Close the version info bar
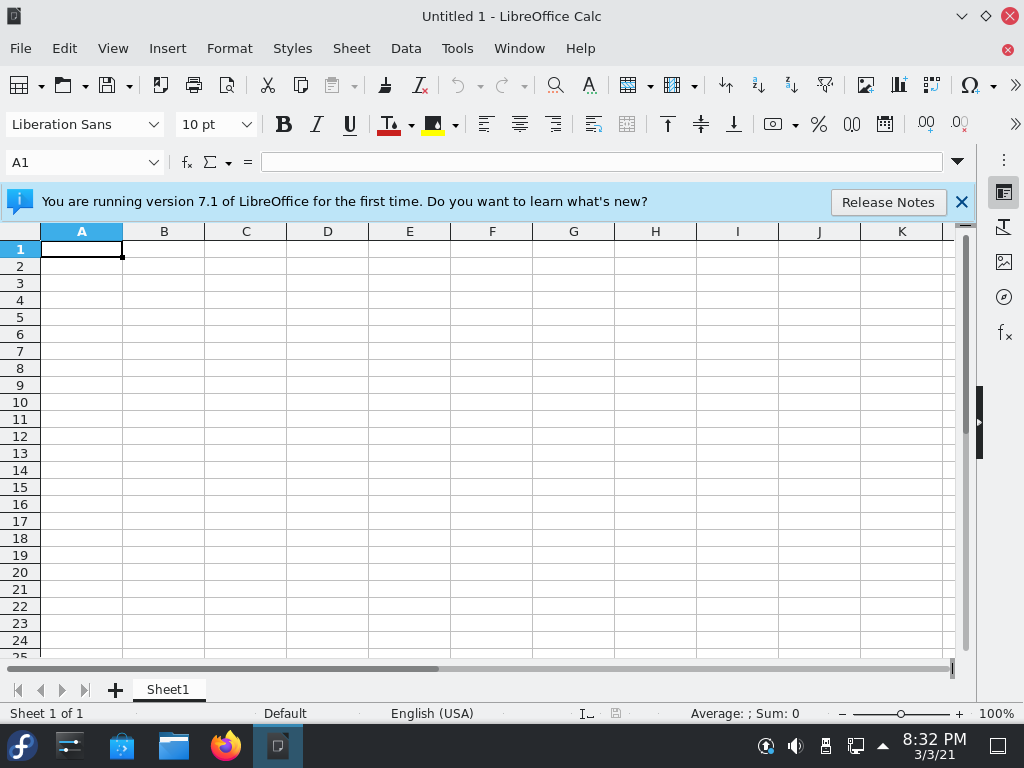This screenshot has height=768, width=1024. pyautogui.click(x=961, y=202)
